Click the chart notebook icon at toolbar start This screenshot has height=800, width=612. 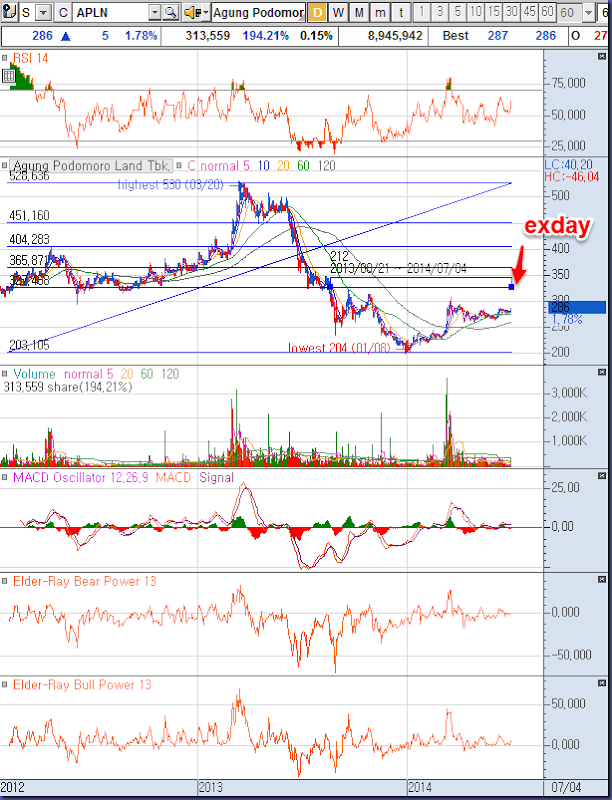[x=9, y=12]
